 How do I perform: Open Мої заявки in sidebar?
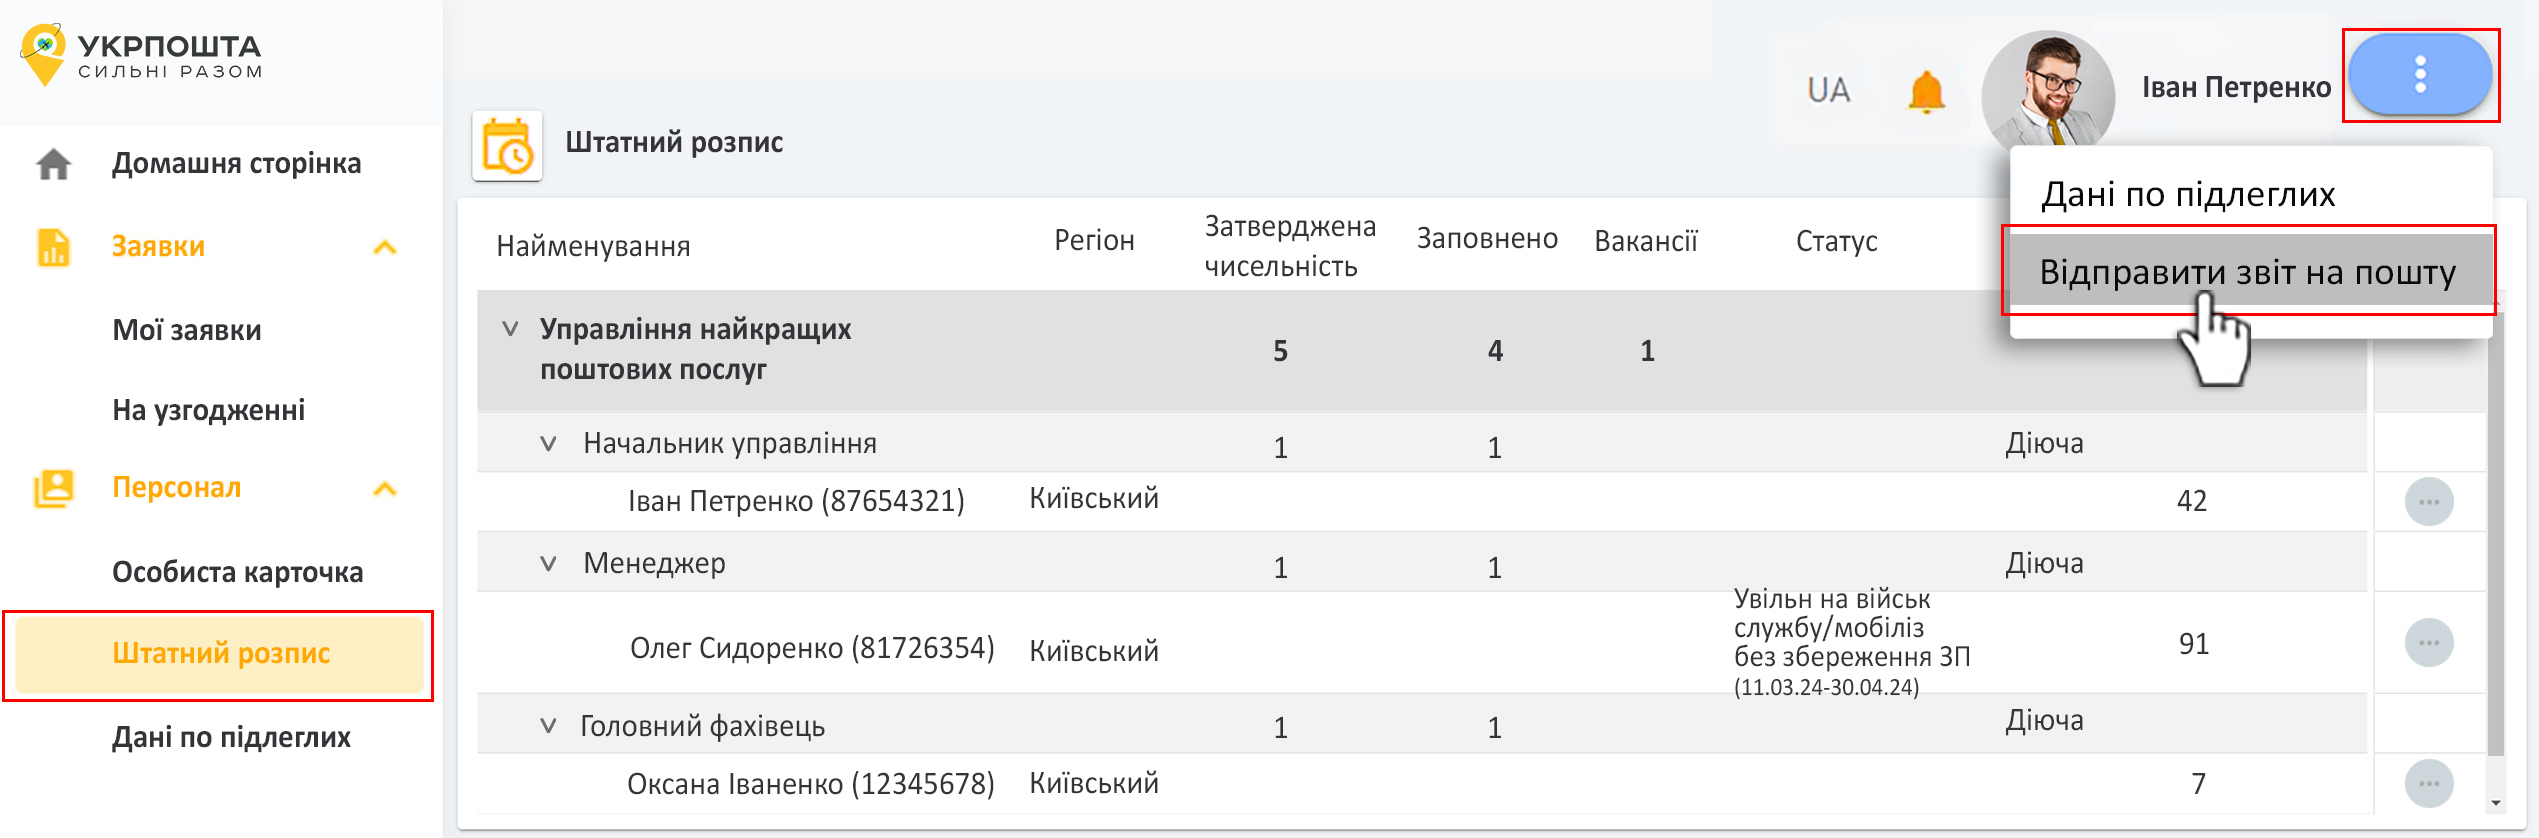coord(187,330)
